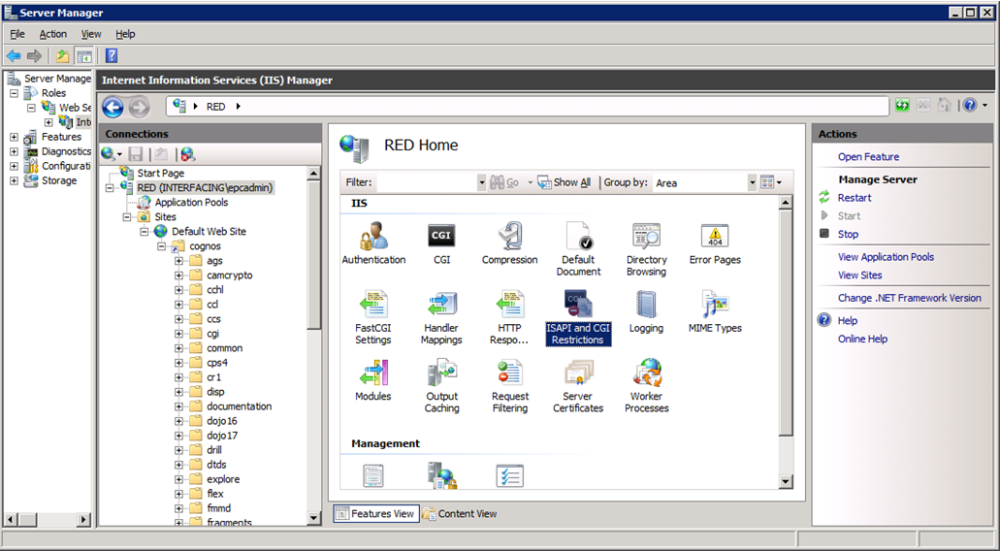
Task: Click View Sites link
Action: point(860,276)
